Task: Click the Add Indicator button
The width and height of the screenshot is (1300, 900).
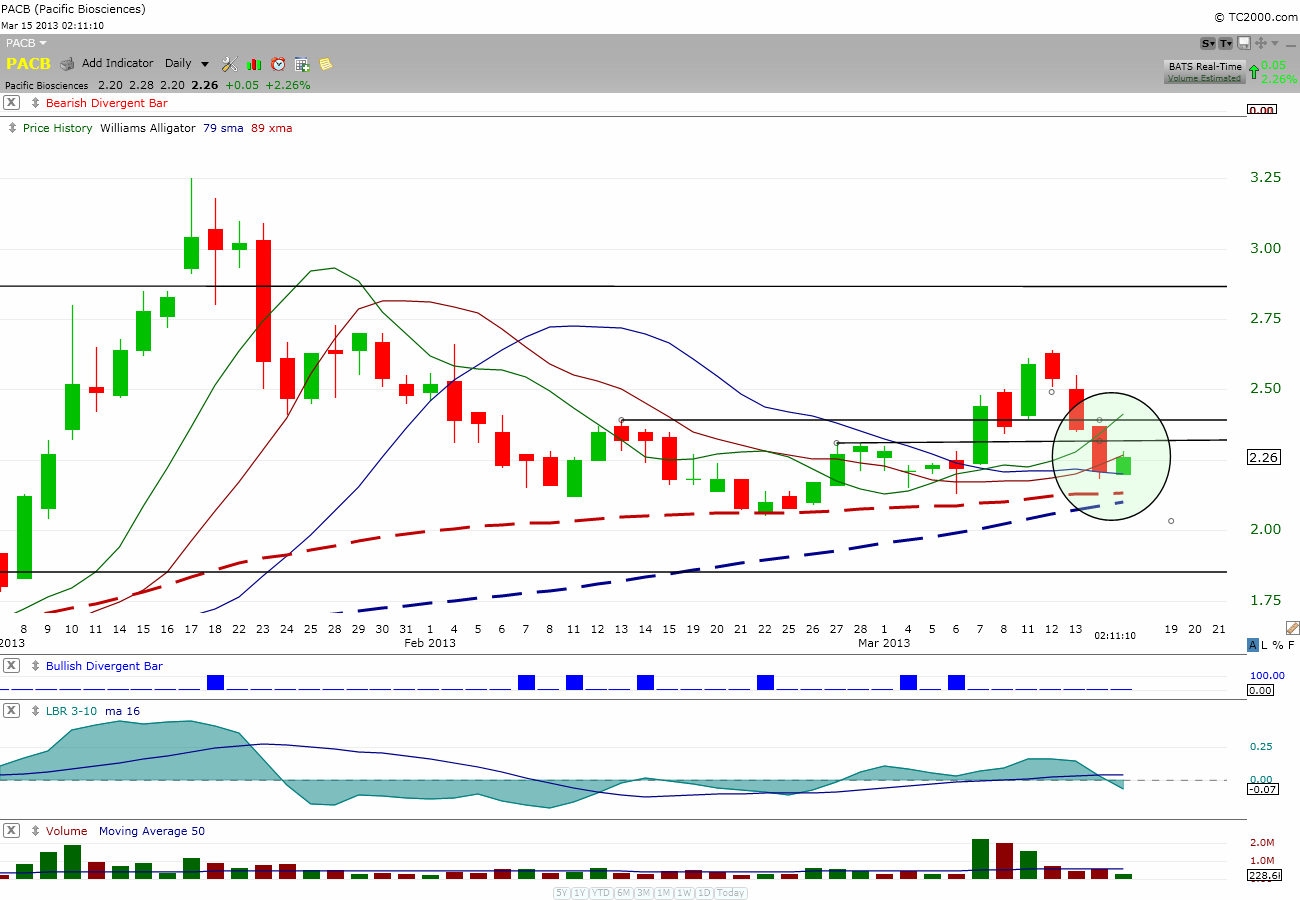Action: point(118,64)
